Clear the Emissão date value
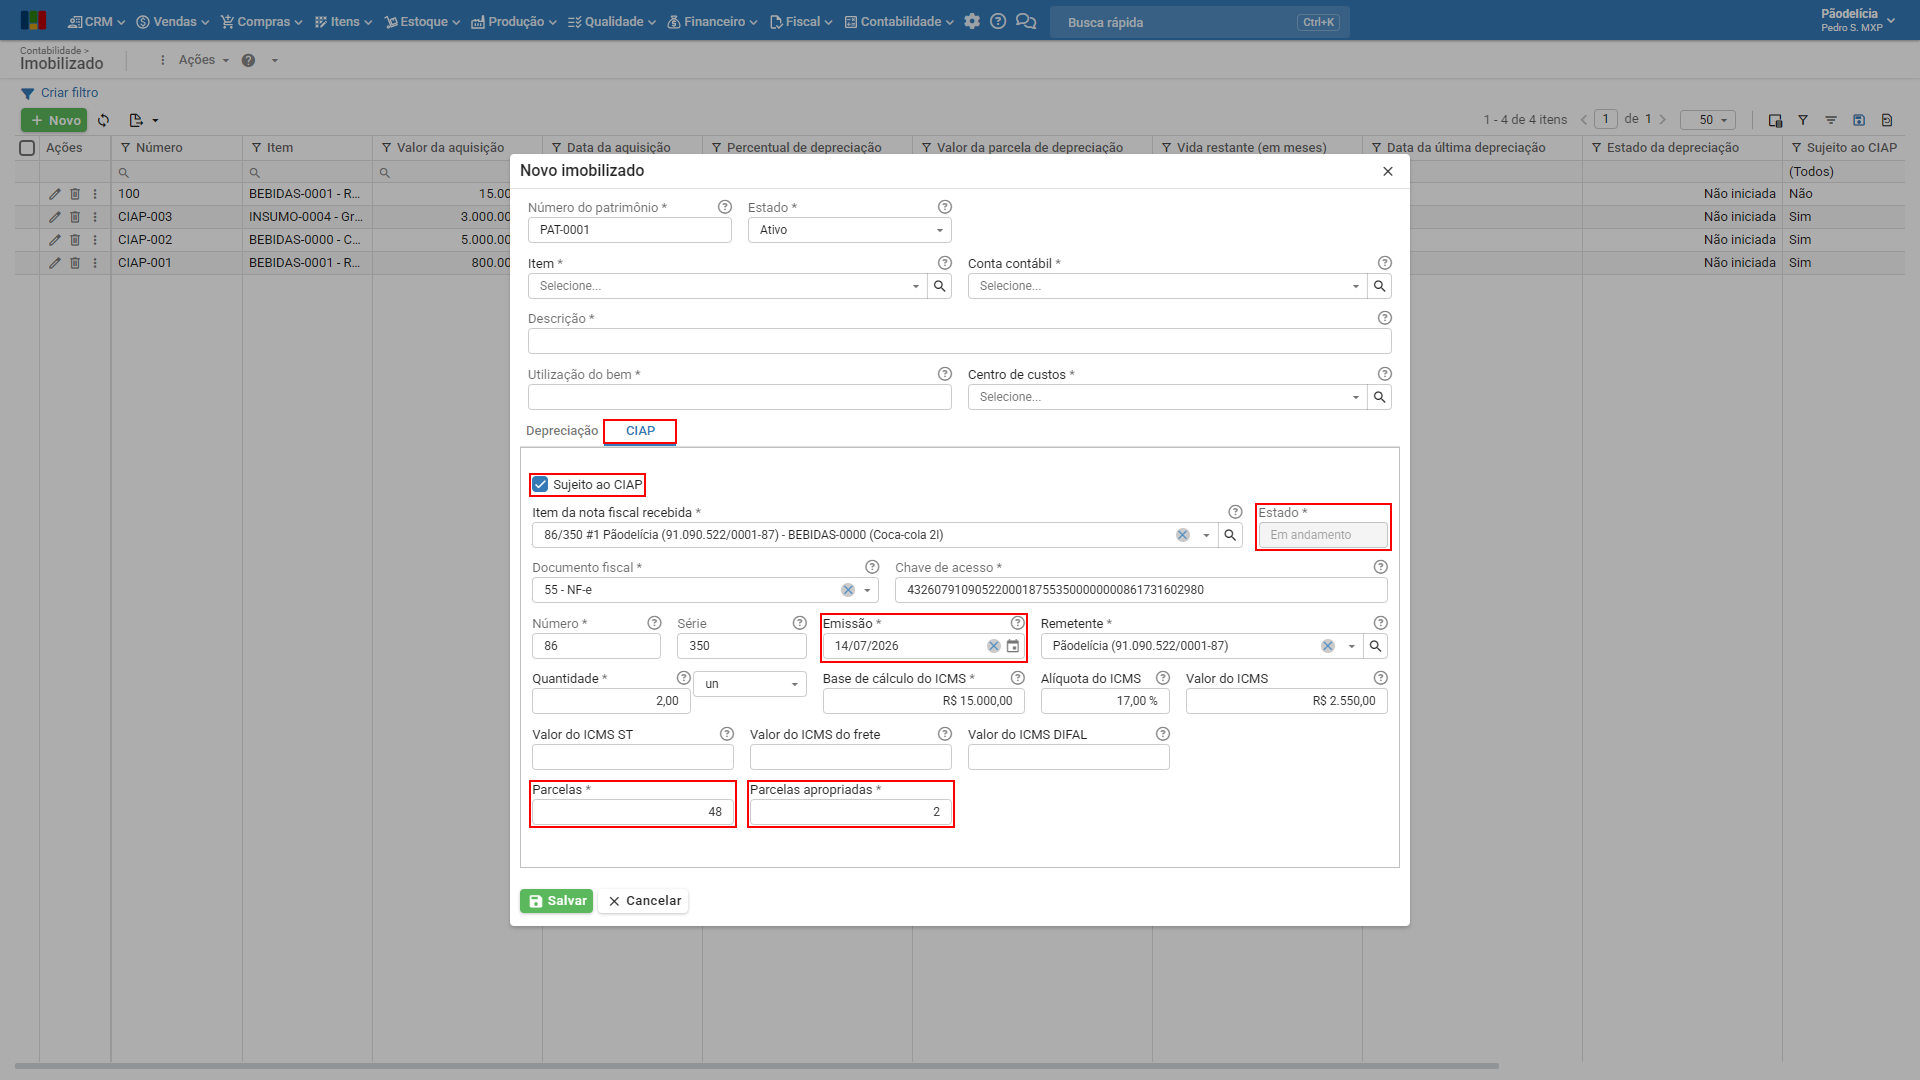Viewport: 1920px width, 1080px height. coord(994,646)
